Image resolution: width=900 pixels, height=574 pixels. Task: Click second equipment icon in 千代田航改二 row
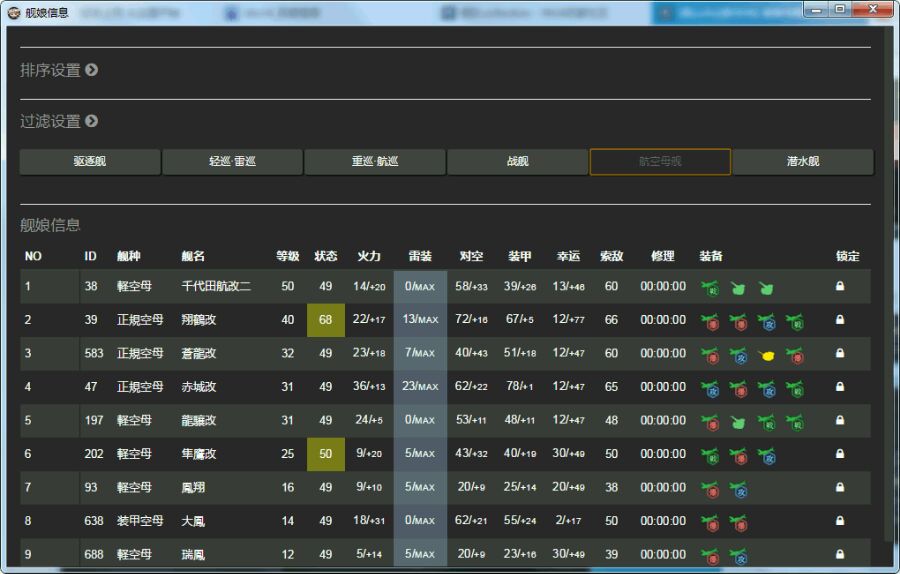coord(738,288)
